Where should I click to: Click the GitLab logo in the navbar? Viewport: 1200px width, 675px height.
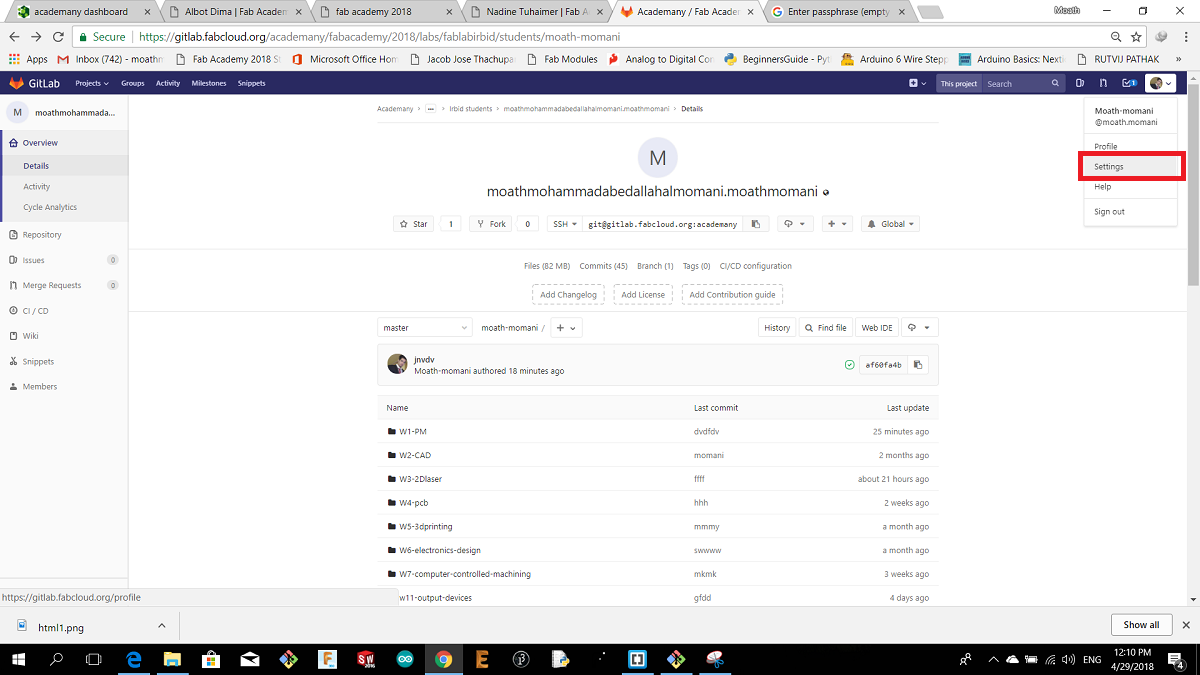pos(35,83)
